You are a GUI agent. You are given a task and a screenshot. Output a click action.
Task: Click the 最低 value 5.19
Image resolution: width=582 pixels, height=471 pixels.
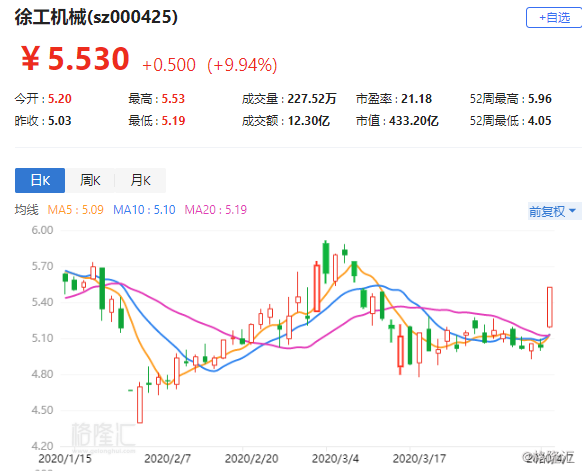173,121
